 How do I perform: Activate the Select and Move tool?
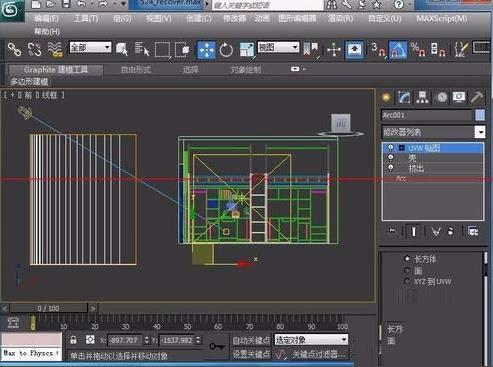(x=206, y=50)
